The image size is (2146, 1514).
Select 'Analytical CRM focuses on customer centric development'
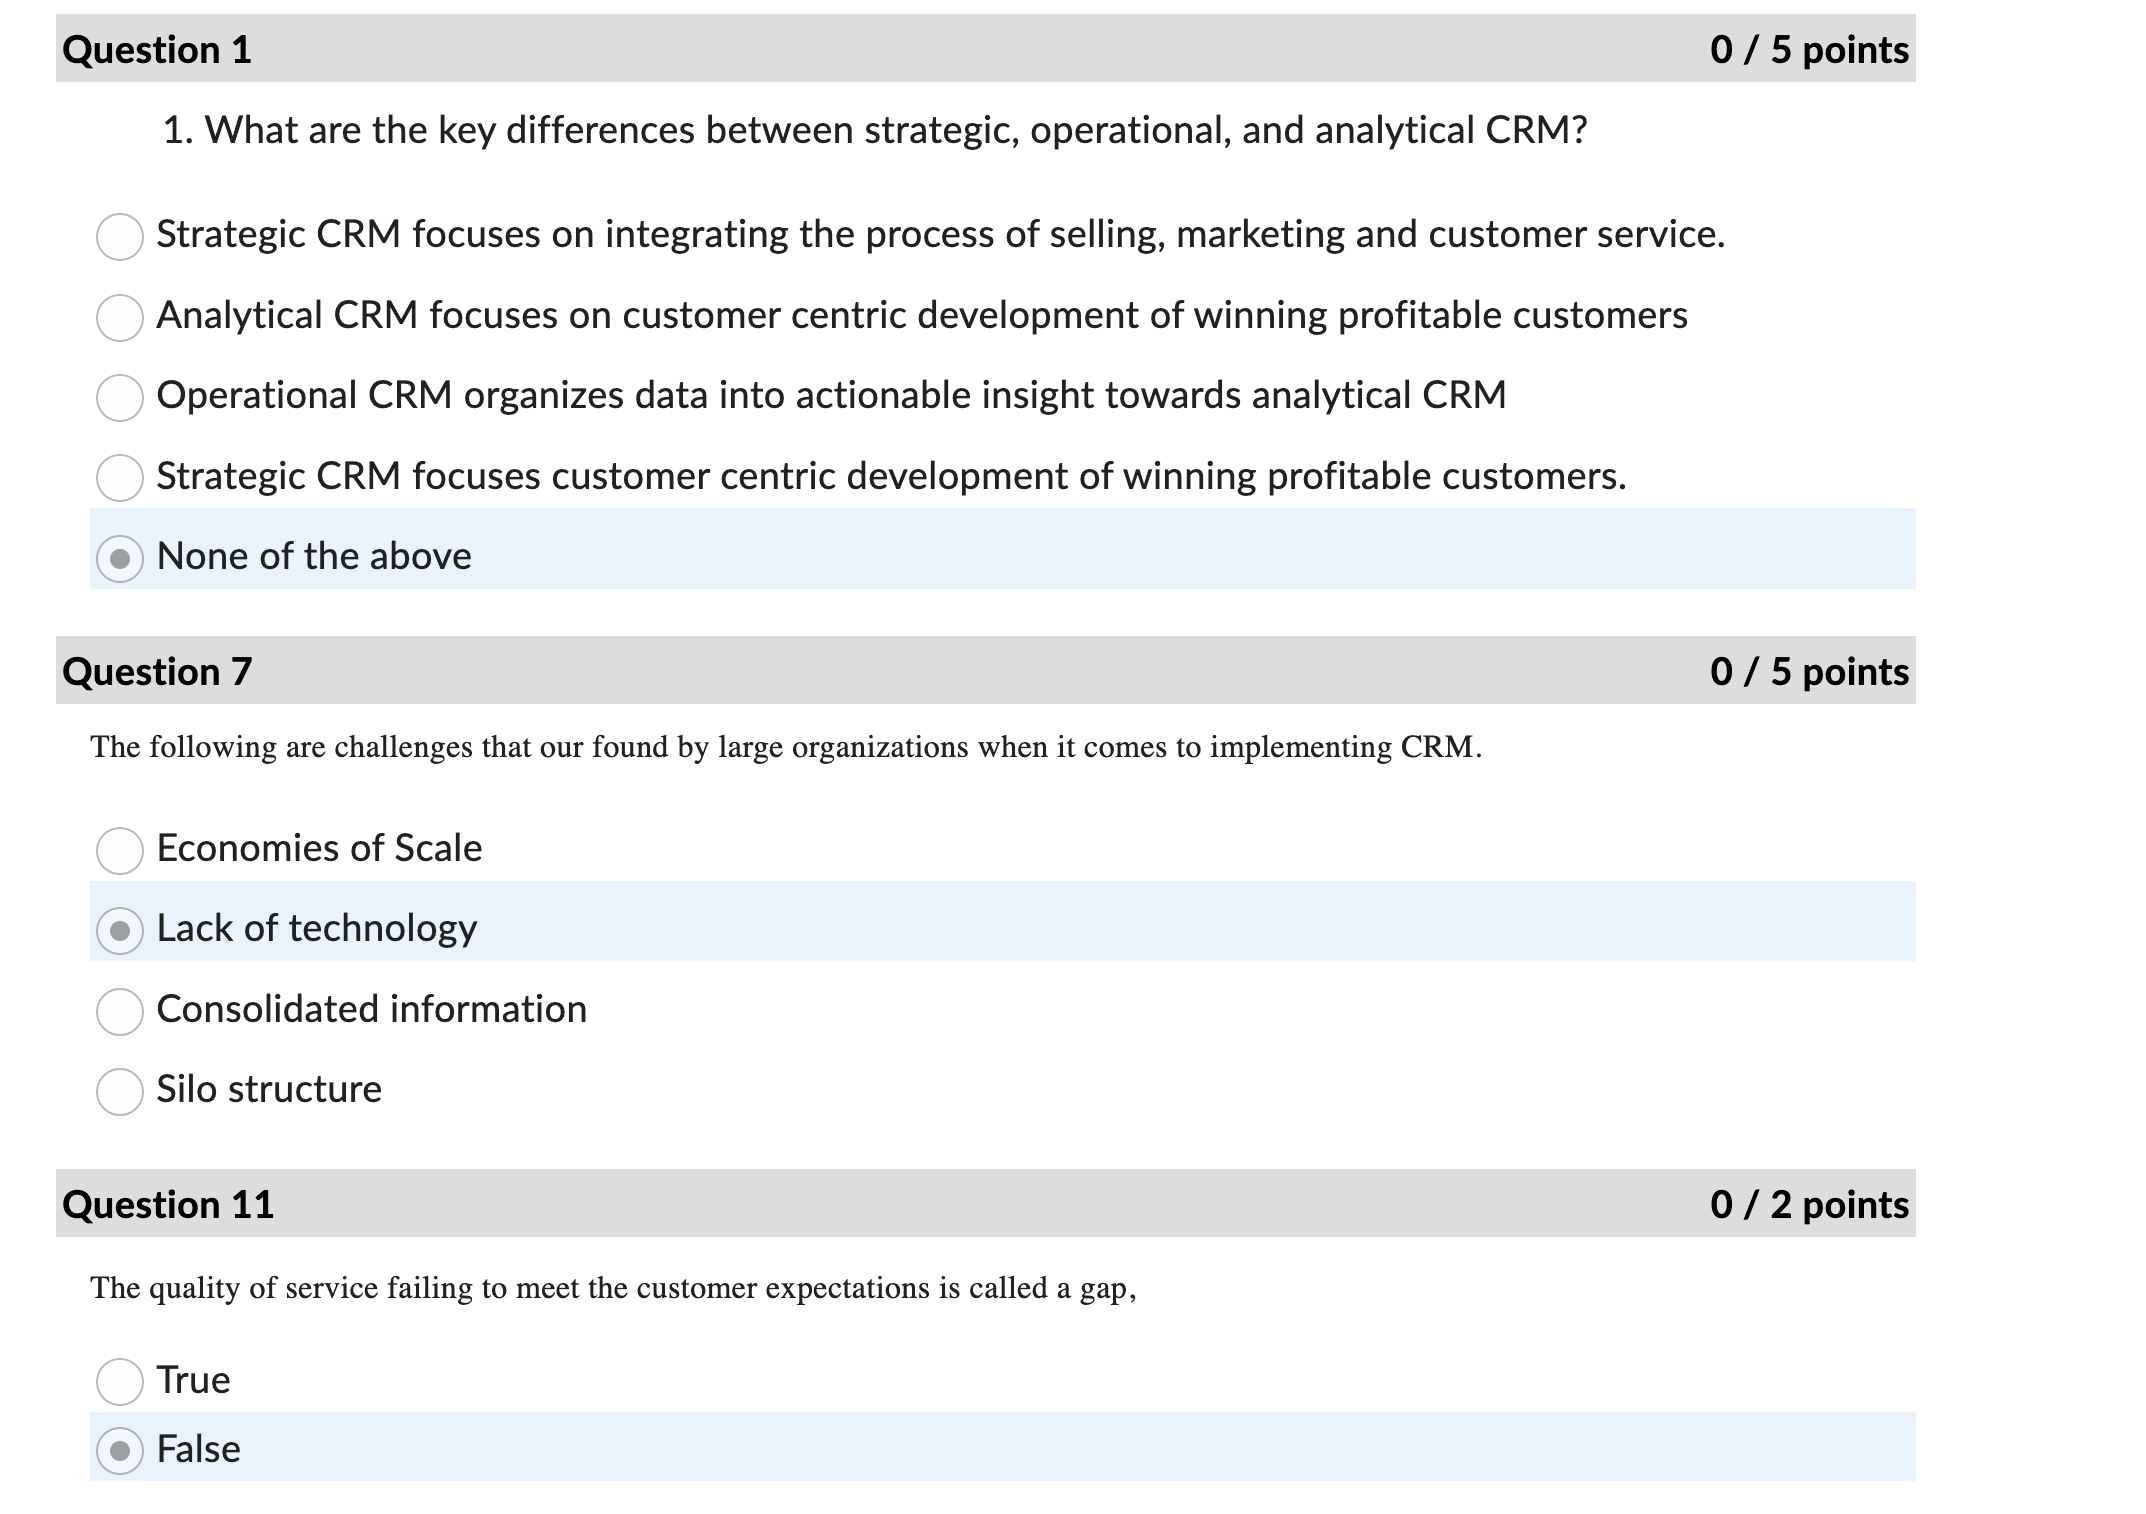click(120, 319)
